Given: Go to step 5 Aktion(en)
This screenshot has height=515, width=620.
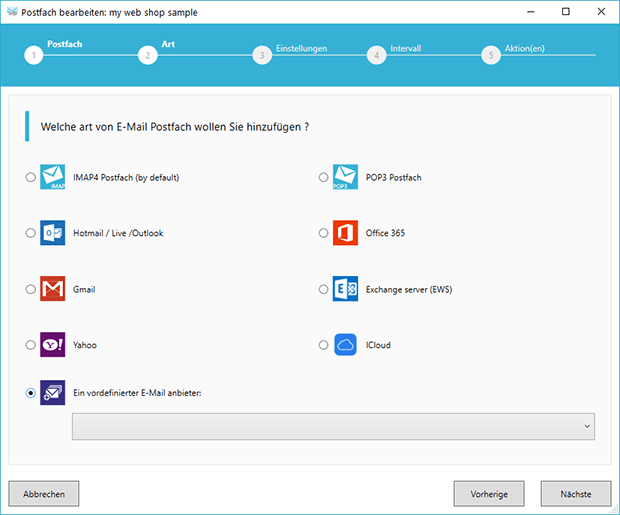Looking at the screenshot, I should 491,55.
